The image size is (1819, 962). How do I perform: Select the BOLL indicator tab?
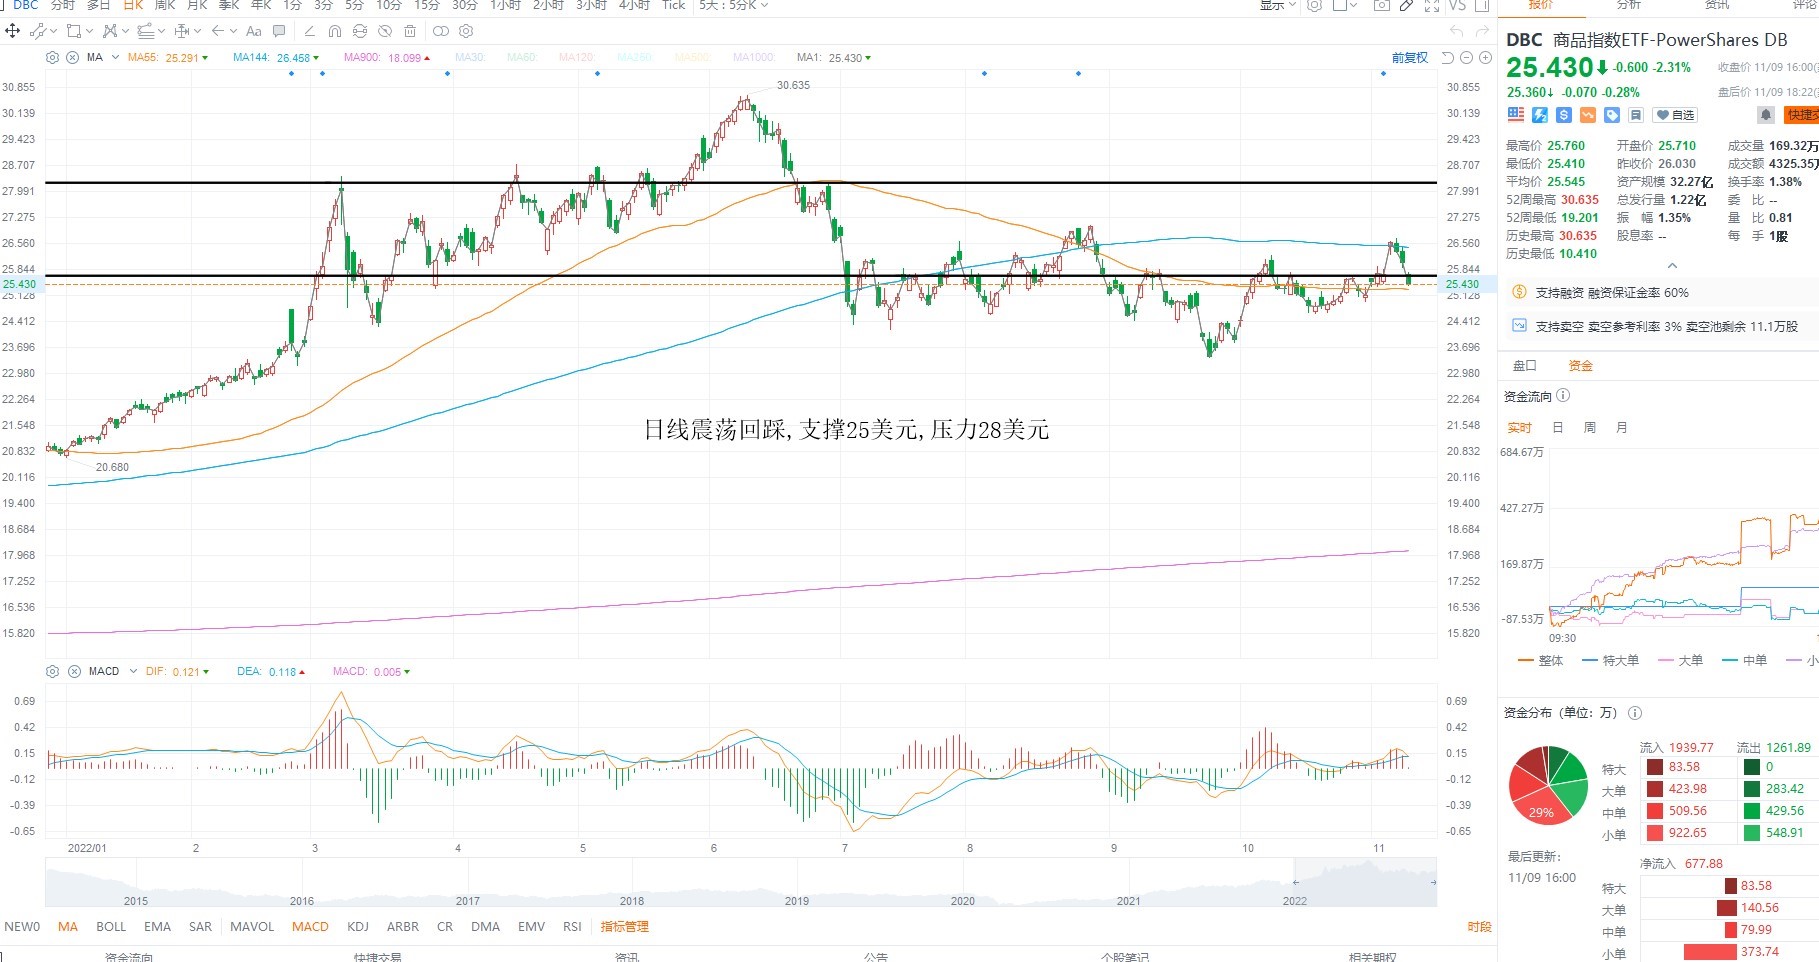pos(111,927)
